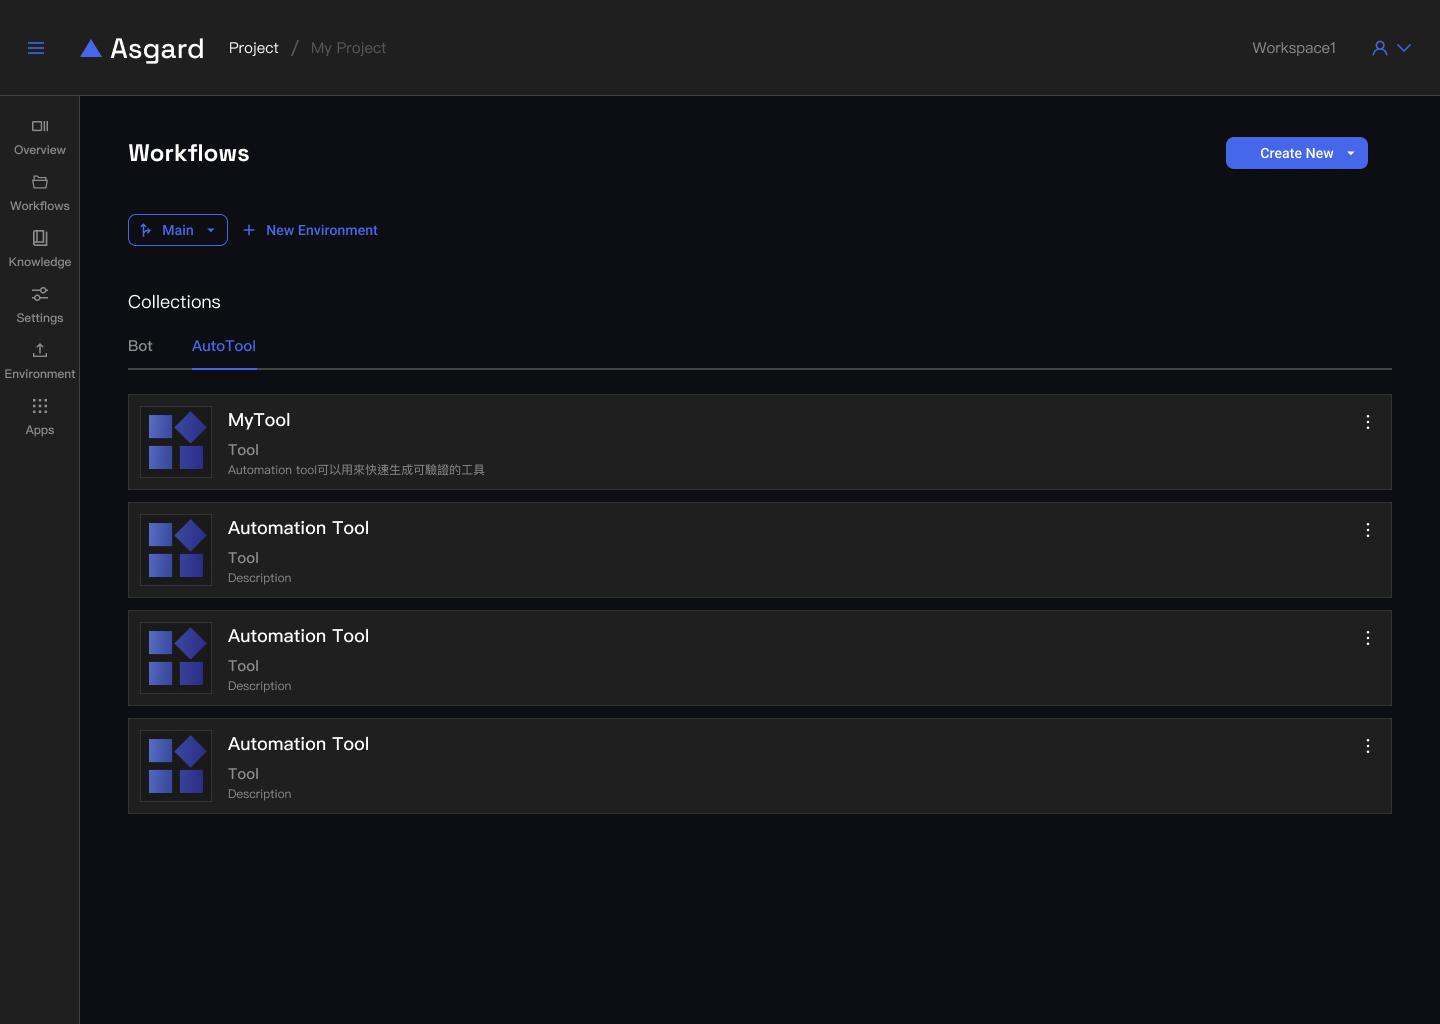Click the user profile icon

(x=1380, y=48)
